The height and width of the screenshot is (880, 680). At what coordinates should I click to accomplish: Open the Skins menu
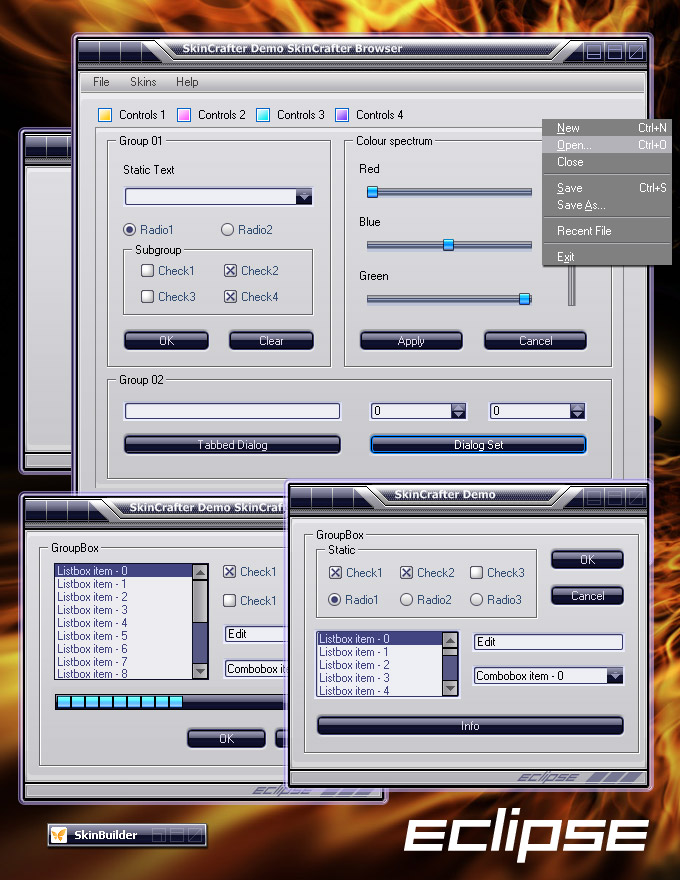143,82
